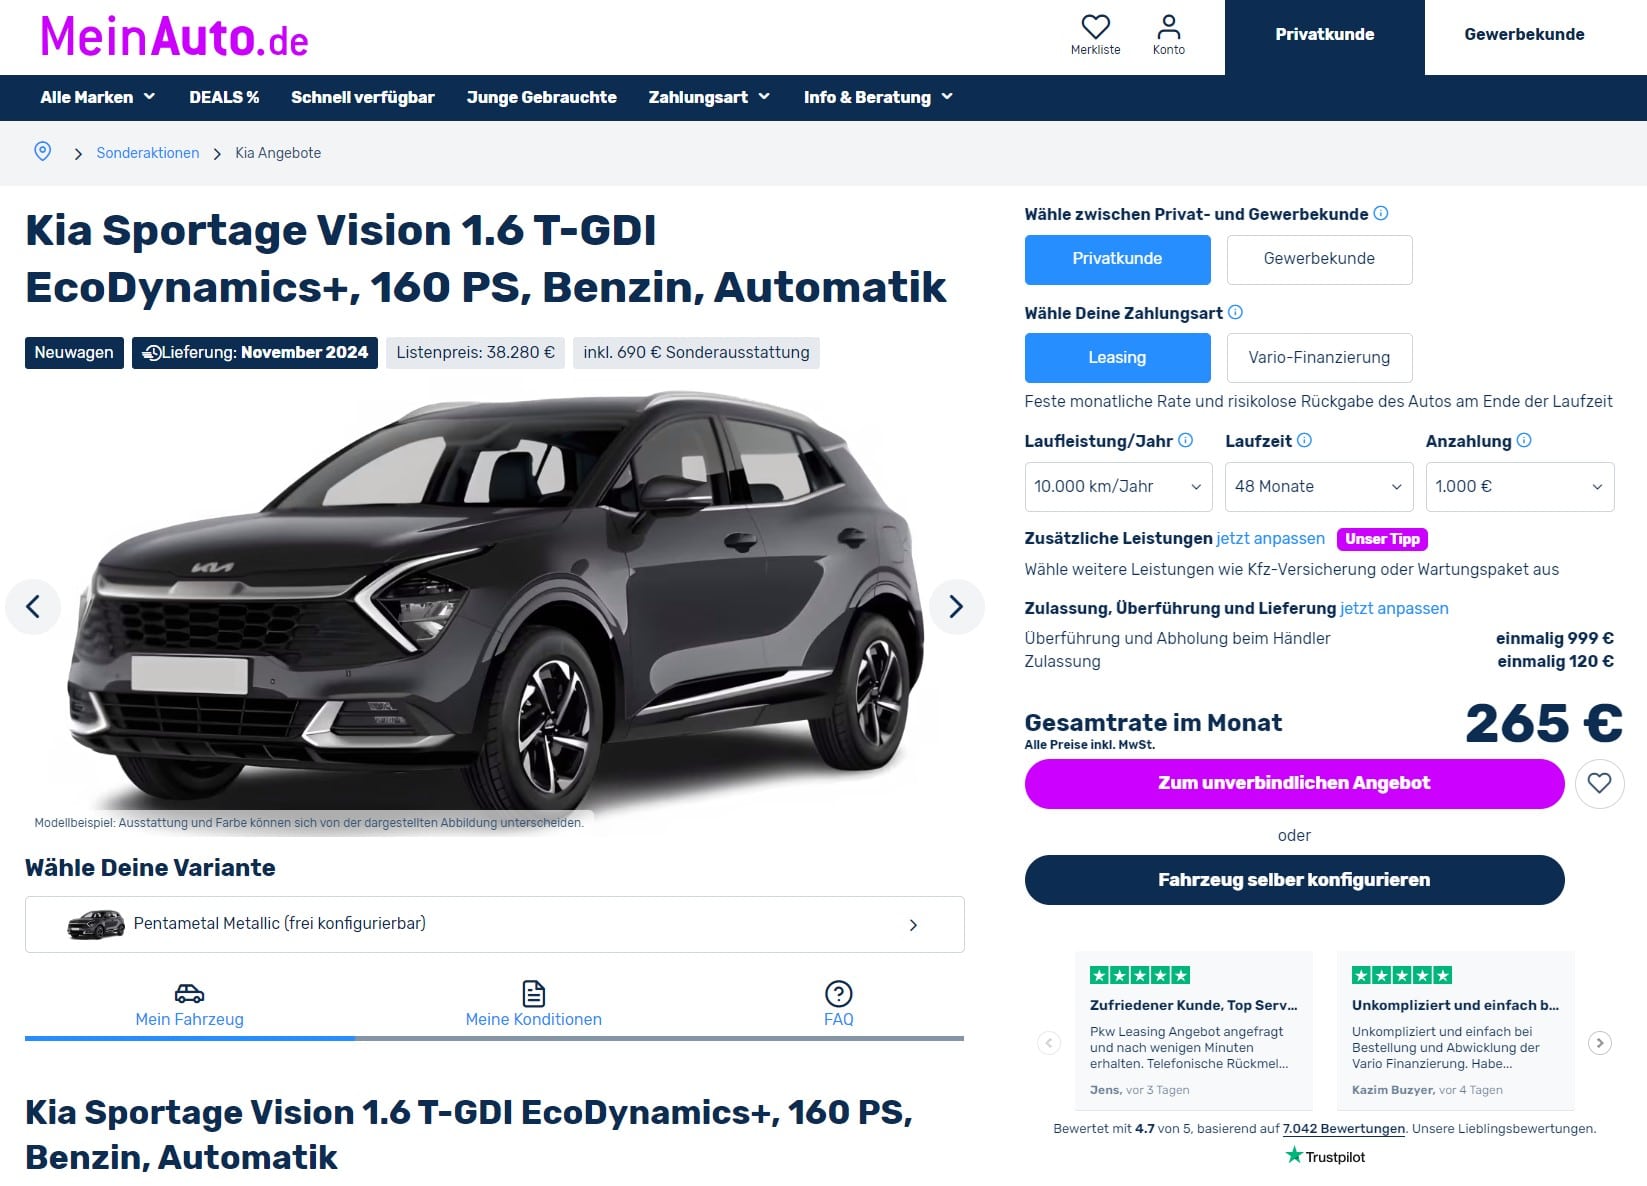Open info icon beside Wähle Deine Zahlungsart
The image size is (1647, 1186).
pos(1235,312)
